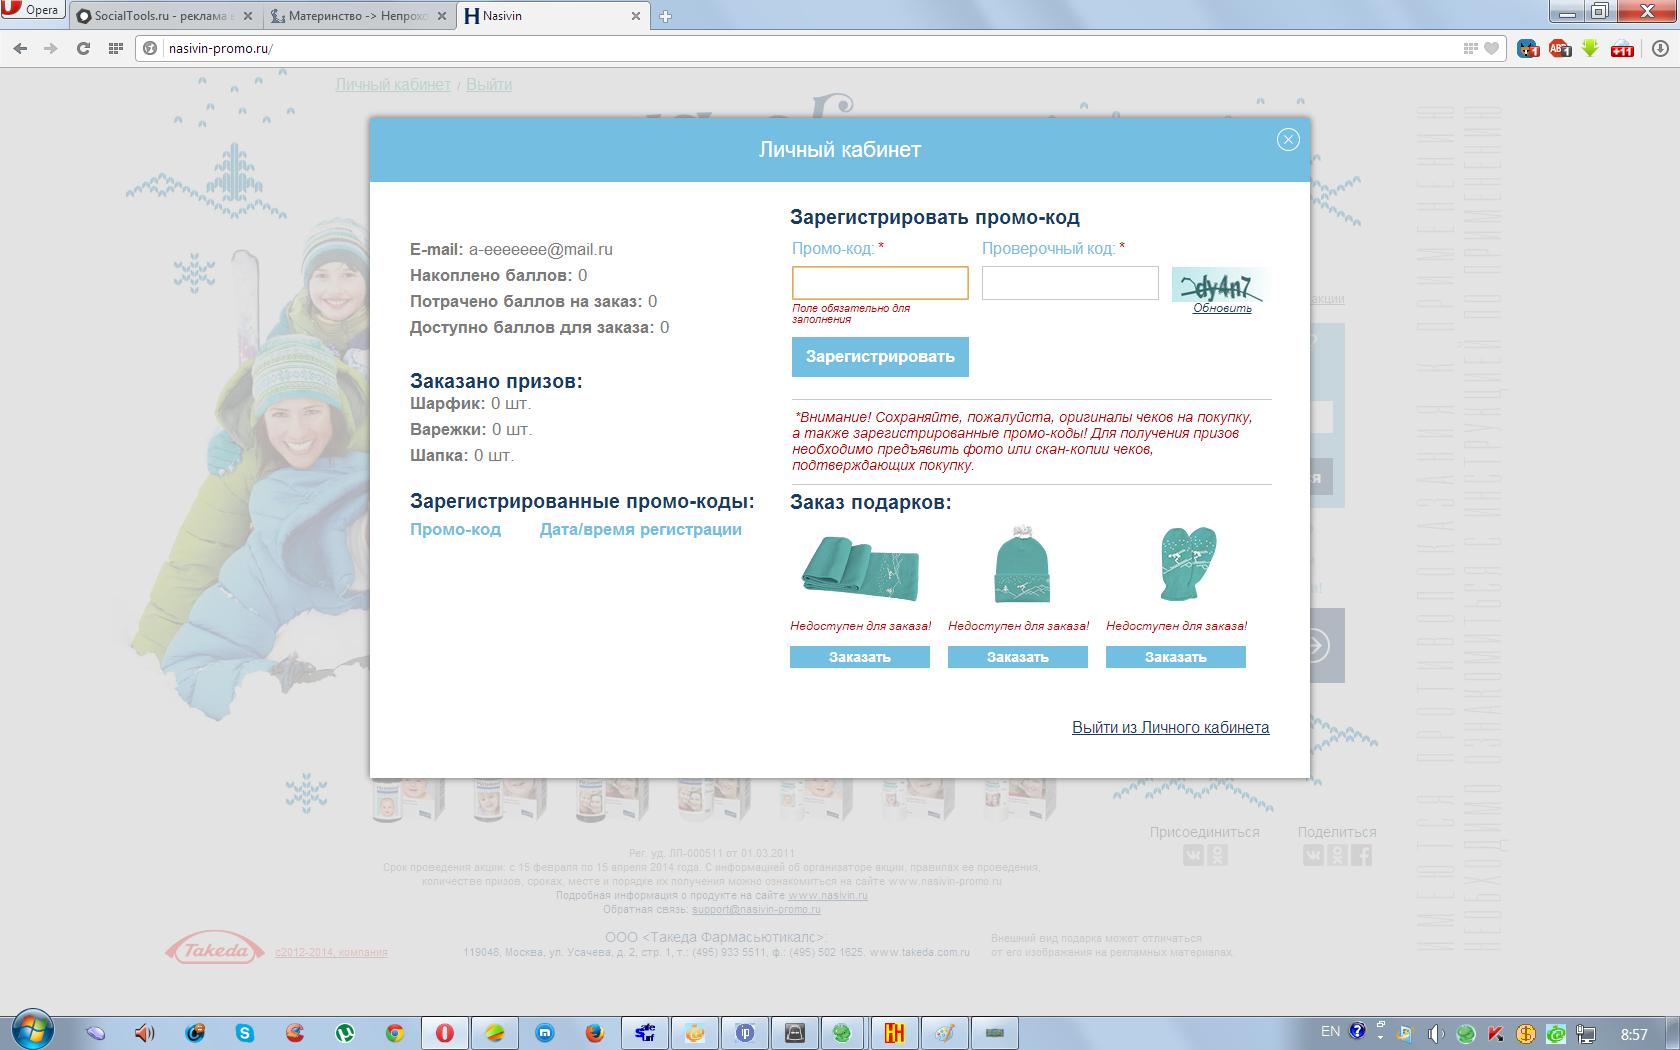
Task: Order the scarf with Заказать button
Action: point(860,657)
